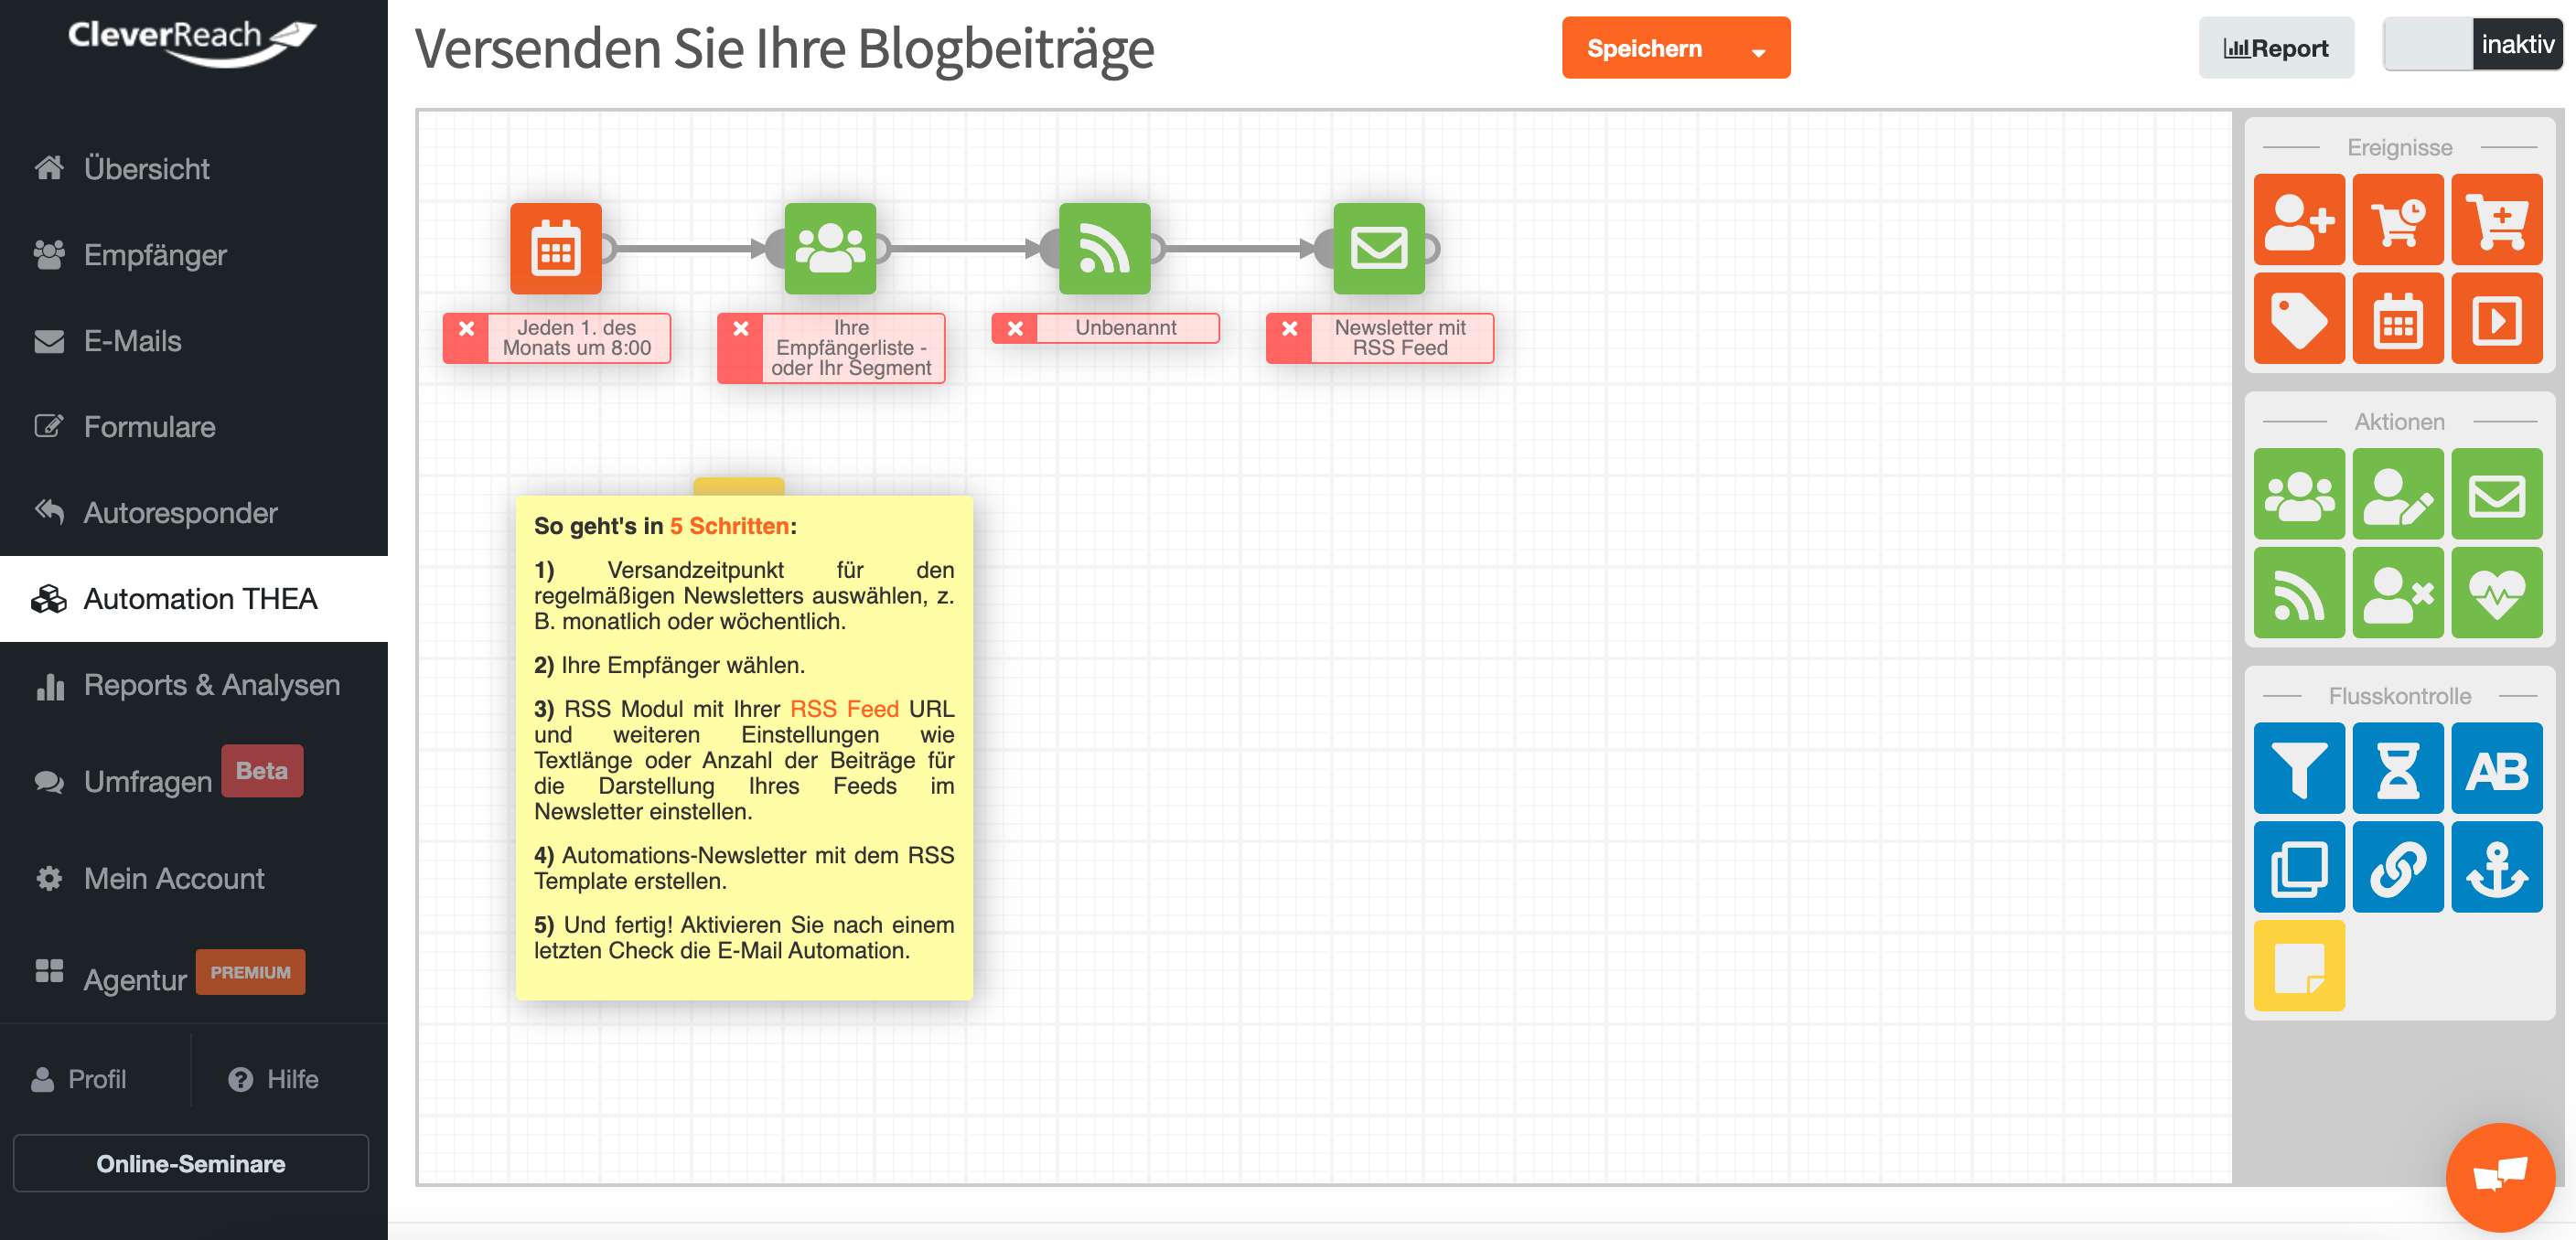Image resolution: width=2576 pixels, height=1240 pixels.
Task: Pick remove recipient action icon
Action: (2397, 593)
